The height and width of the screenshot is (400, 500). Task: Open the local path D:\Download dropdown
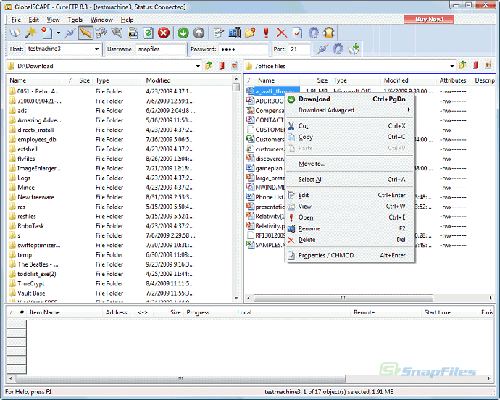198,66
